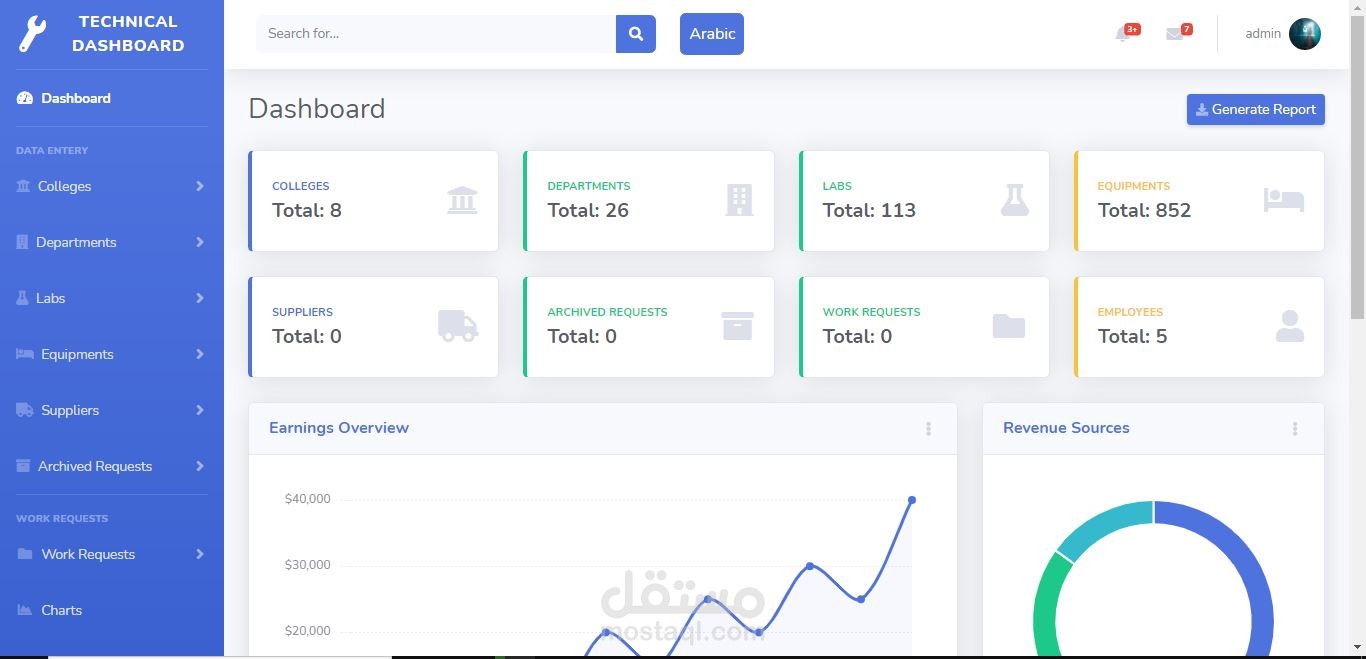Click in the Search for field
1366x659 pixels.
pos(436,33)
